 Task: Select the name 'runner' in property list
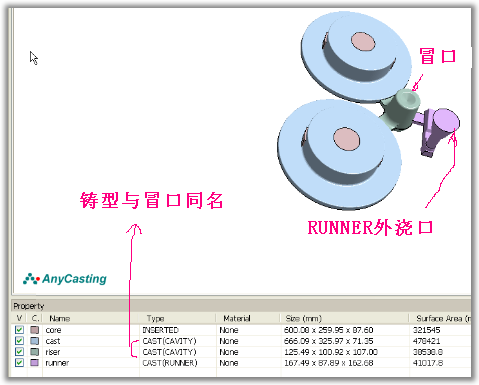57,363
